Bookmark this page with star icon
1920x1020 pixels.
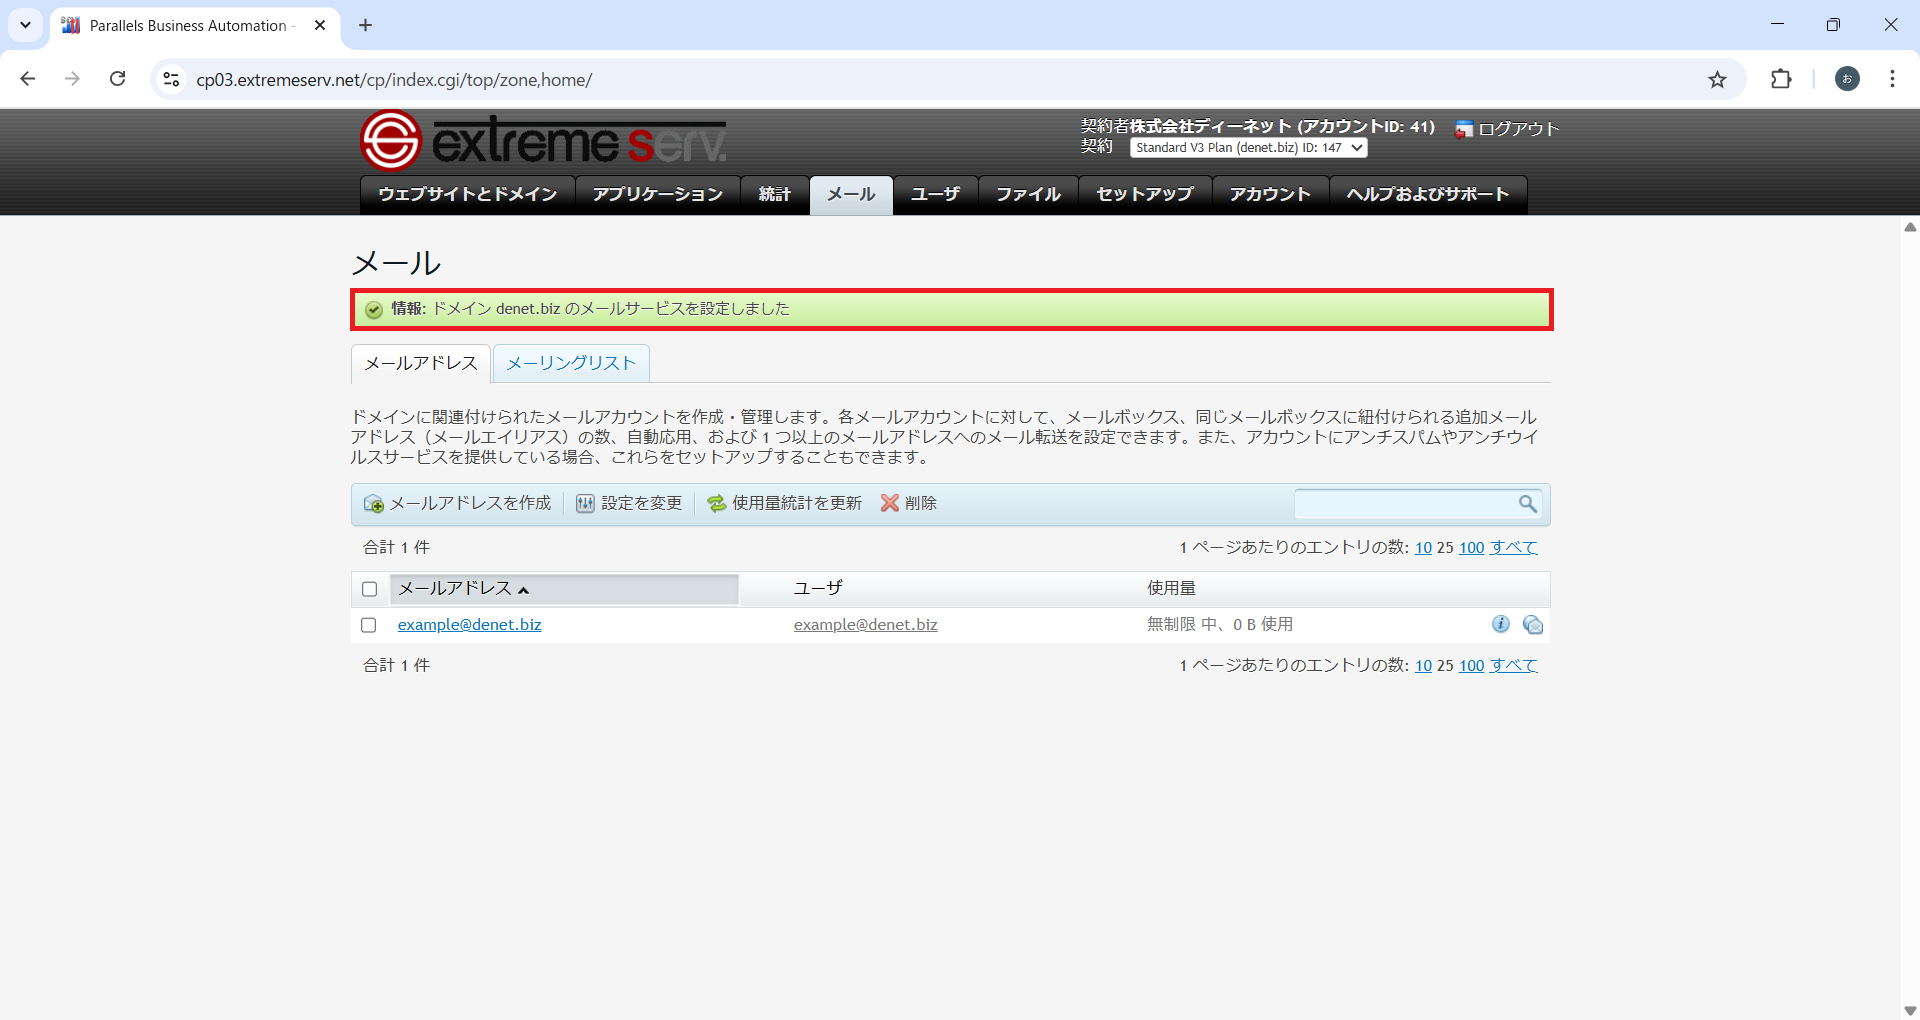tap(1717, 79)
